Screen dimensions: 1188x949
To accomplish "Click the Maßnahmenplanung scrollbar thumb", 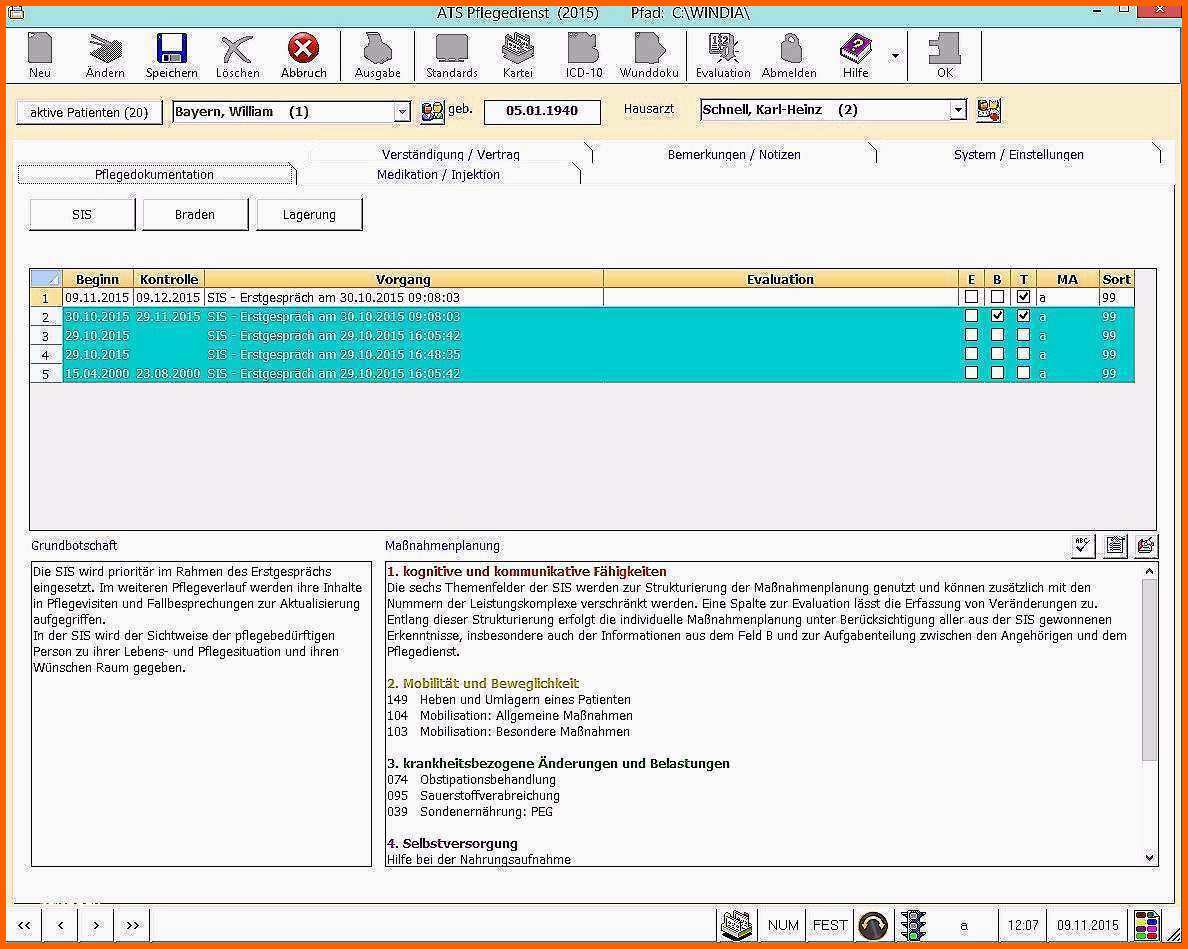I will [x=1149, y=670].
